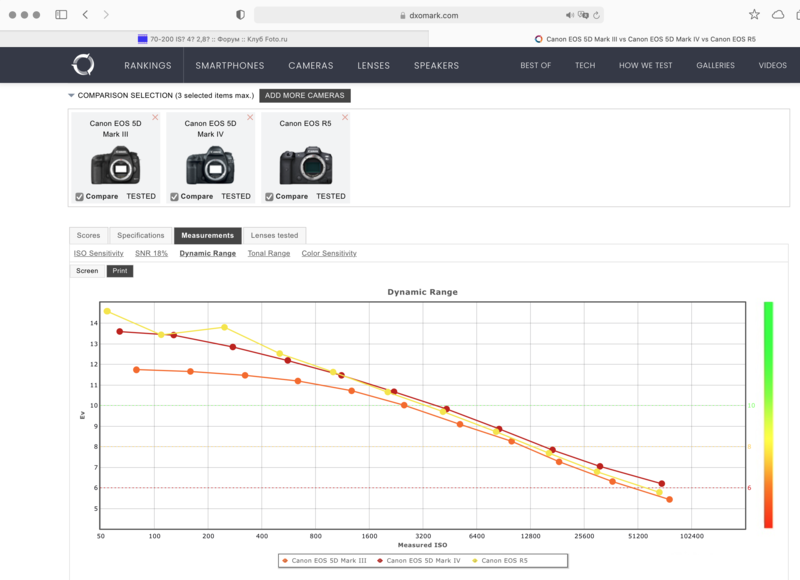Open the Lenses tested tab
Viewport: 800px width, 580px height.
(x=273, y=236)
